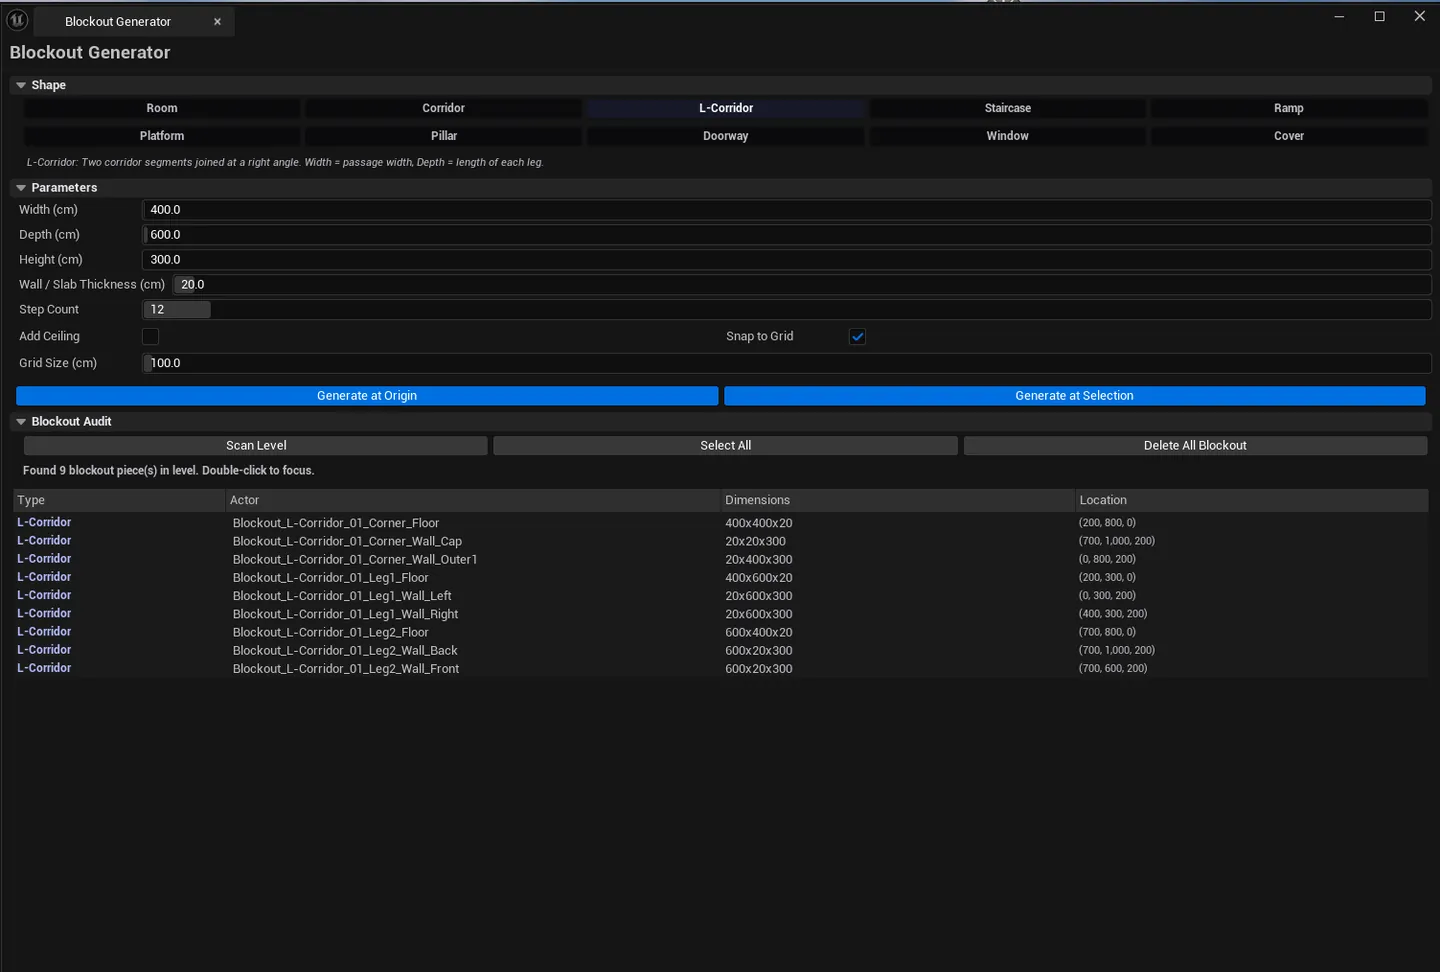Click the Unreal Engine logo icon
This screenshot has height=972, width=1440.
pos(17,19)
